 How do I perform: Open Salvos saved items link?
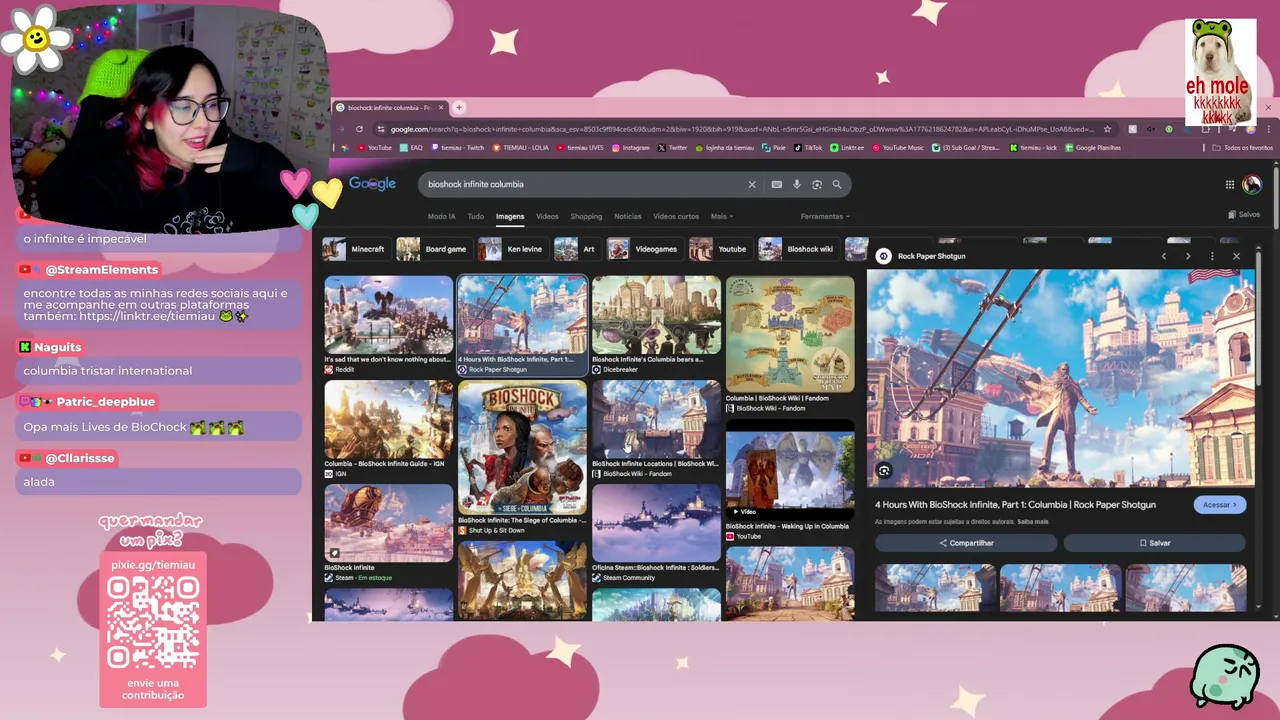click(1244, 215)
